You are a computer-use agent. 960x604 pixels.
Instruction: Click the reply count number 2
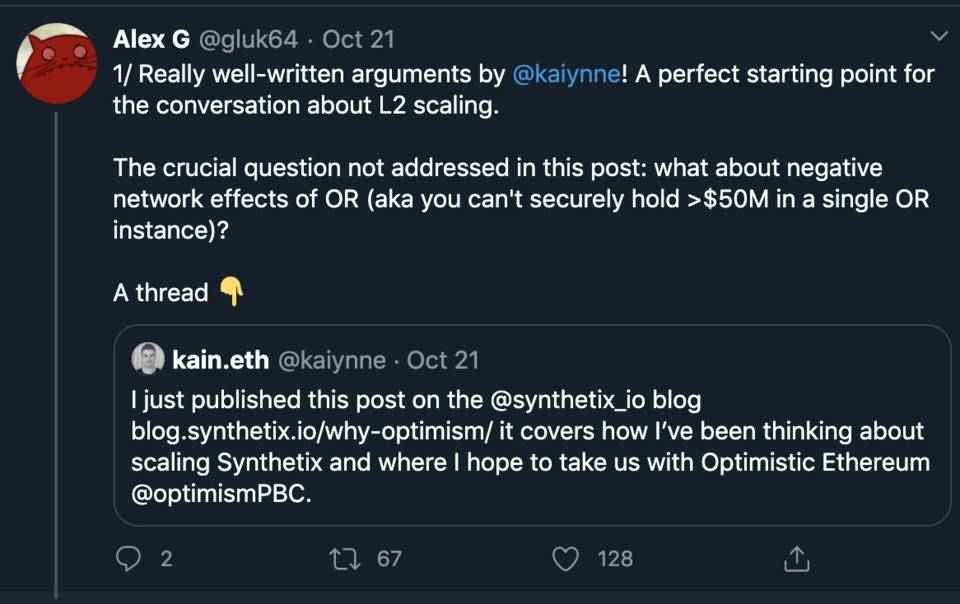point(166,558)
